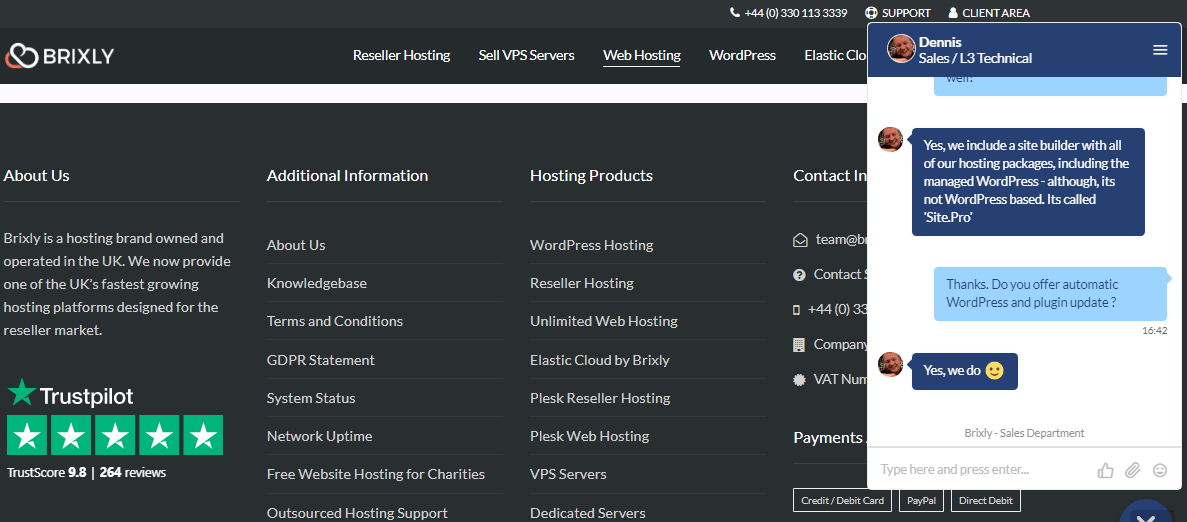Open Reseller Hosting in the navigation
Viewport: 1187px width, 522px height.
tap(401, 55)
